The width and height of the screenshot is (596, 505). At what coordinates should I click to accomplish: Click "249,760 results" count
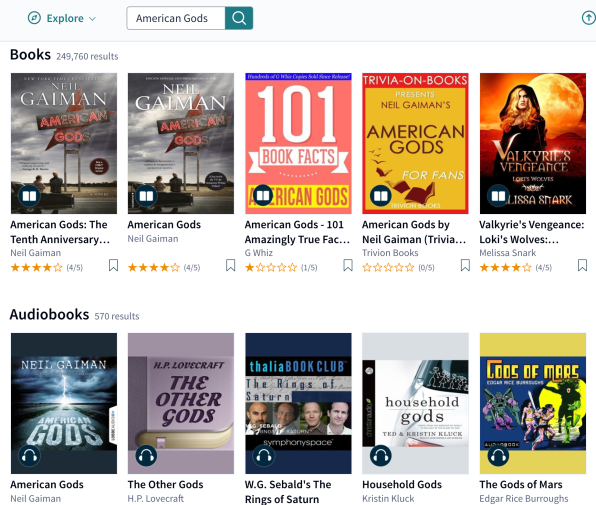pyautogui.click(x=87, y=56)
